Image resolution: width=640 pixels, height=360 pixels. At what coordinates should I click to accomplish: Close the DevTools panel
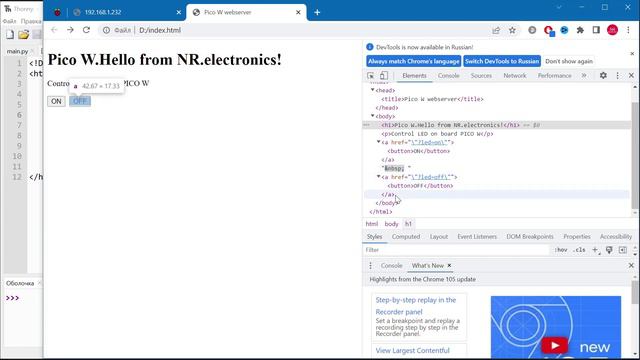click(x=631, y=76)
